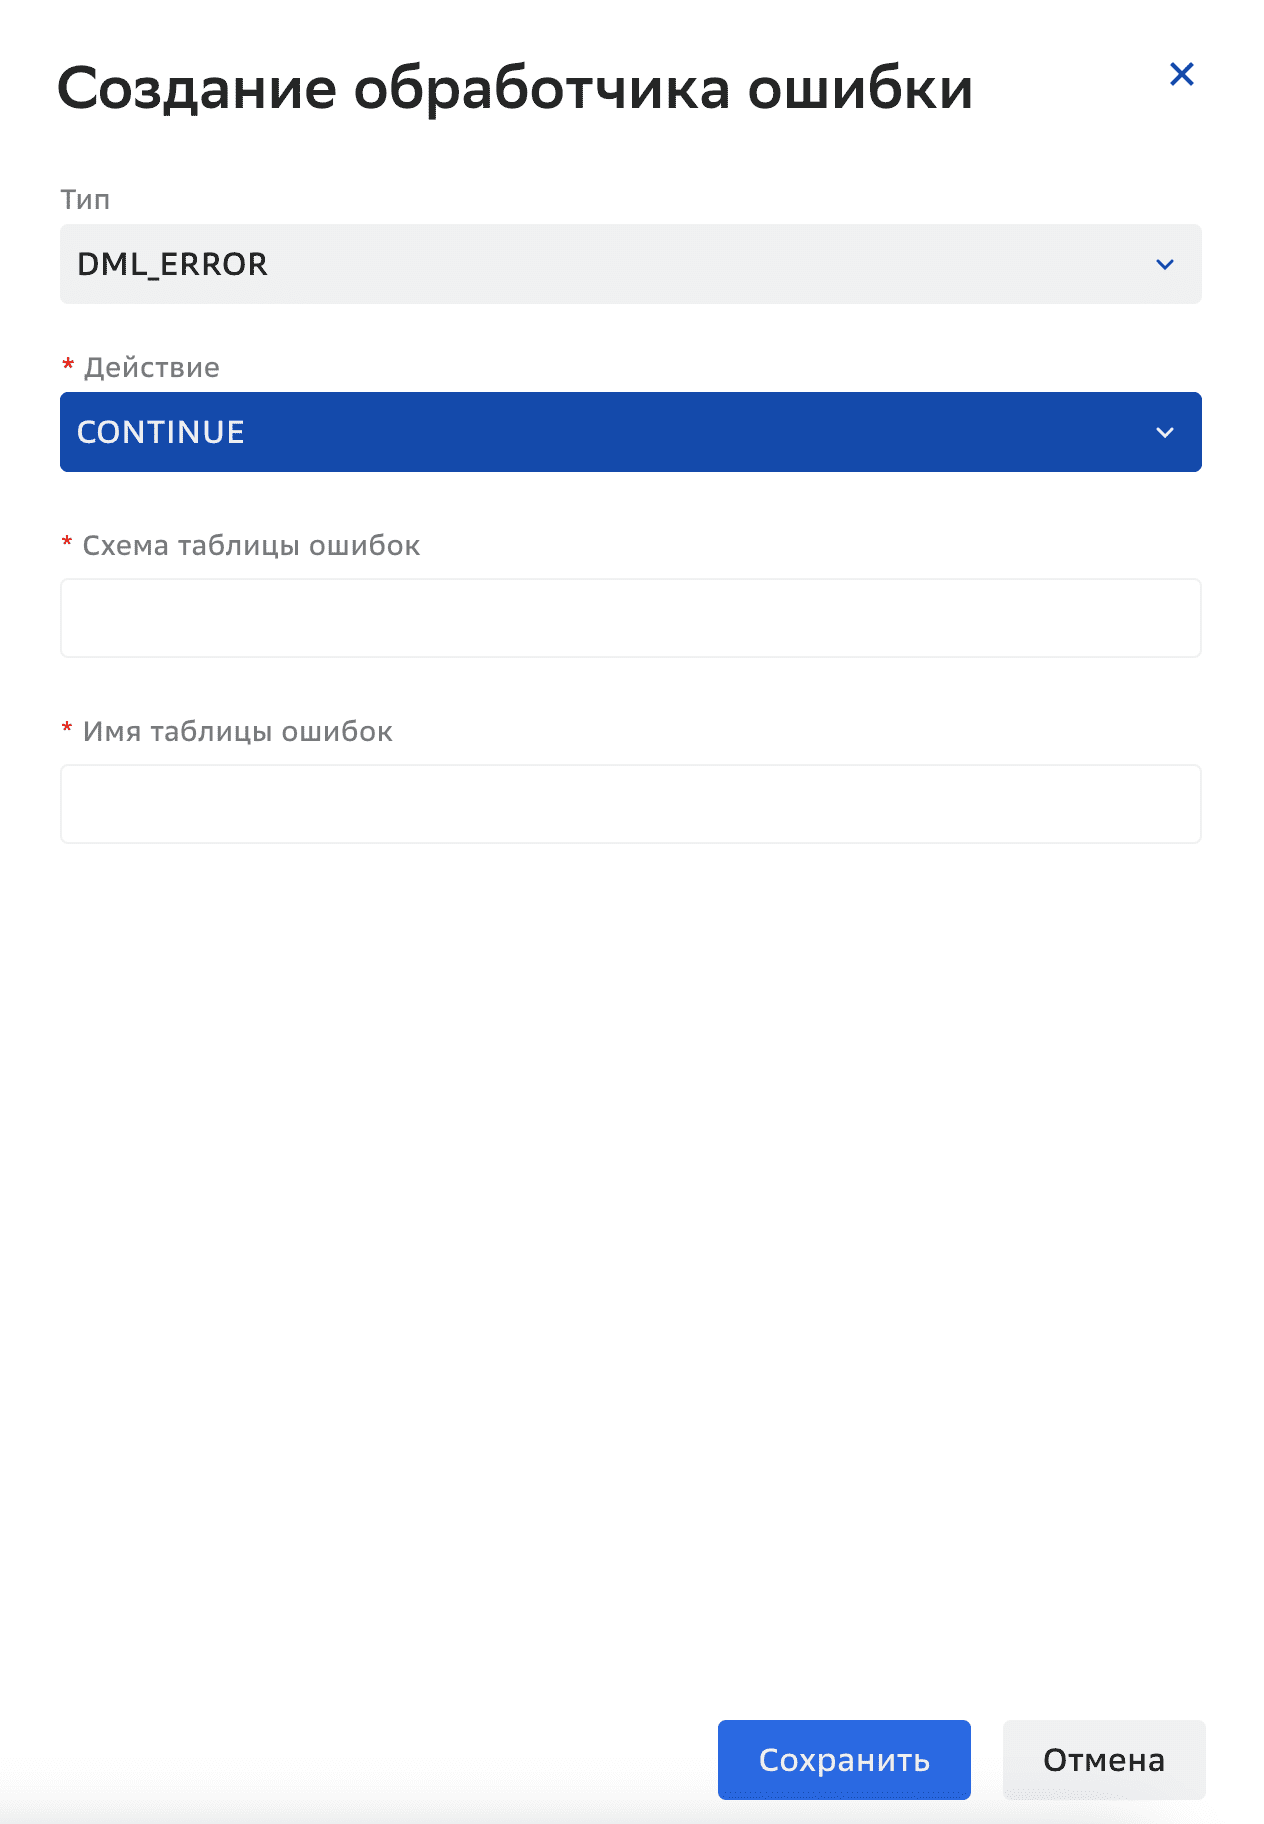Click the Тип field label

pos(85,200)
